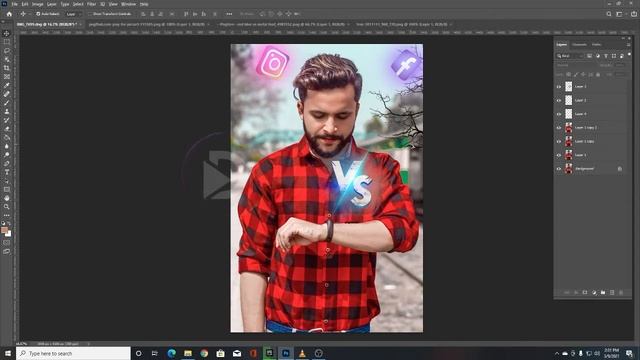This screenshot has width=640, height=360.
Task: Go to the Home screen icon
Action: click(x=9, y=14)
